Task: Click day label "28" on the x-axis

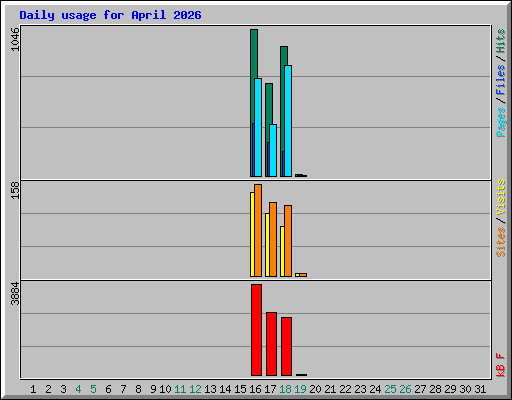Action: coord(435,389)
